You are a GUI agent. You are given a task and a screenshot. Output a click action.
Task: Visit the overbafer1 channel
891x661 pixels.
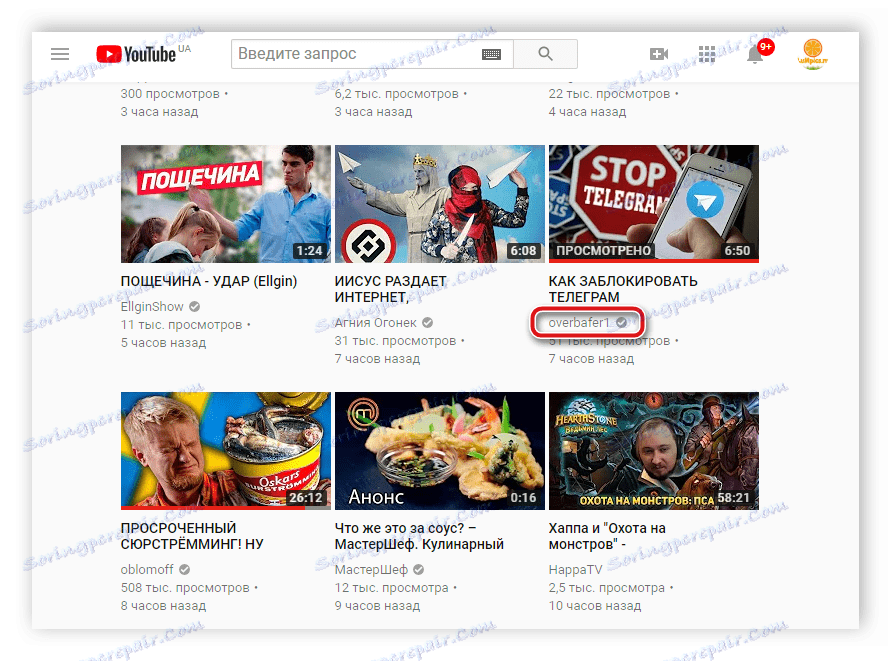tap(578, 323)
